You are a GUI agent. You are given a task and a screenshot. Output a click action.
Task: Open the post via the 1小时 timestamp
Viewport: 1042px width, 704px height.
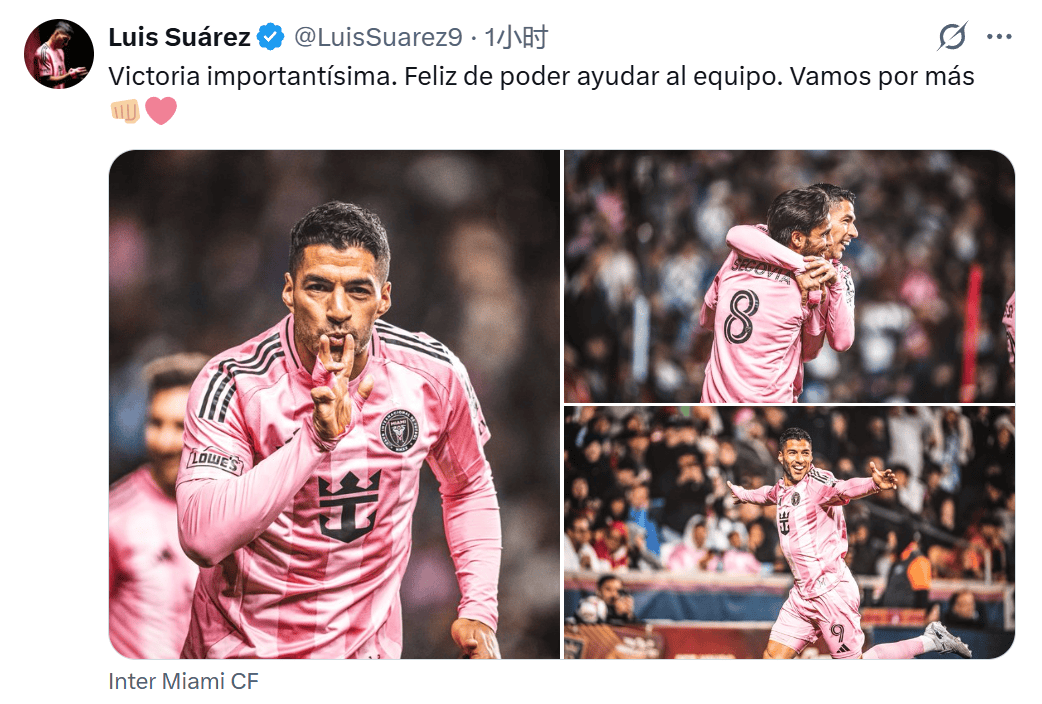point(516,37)
